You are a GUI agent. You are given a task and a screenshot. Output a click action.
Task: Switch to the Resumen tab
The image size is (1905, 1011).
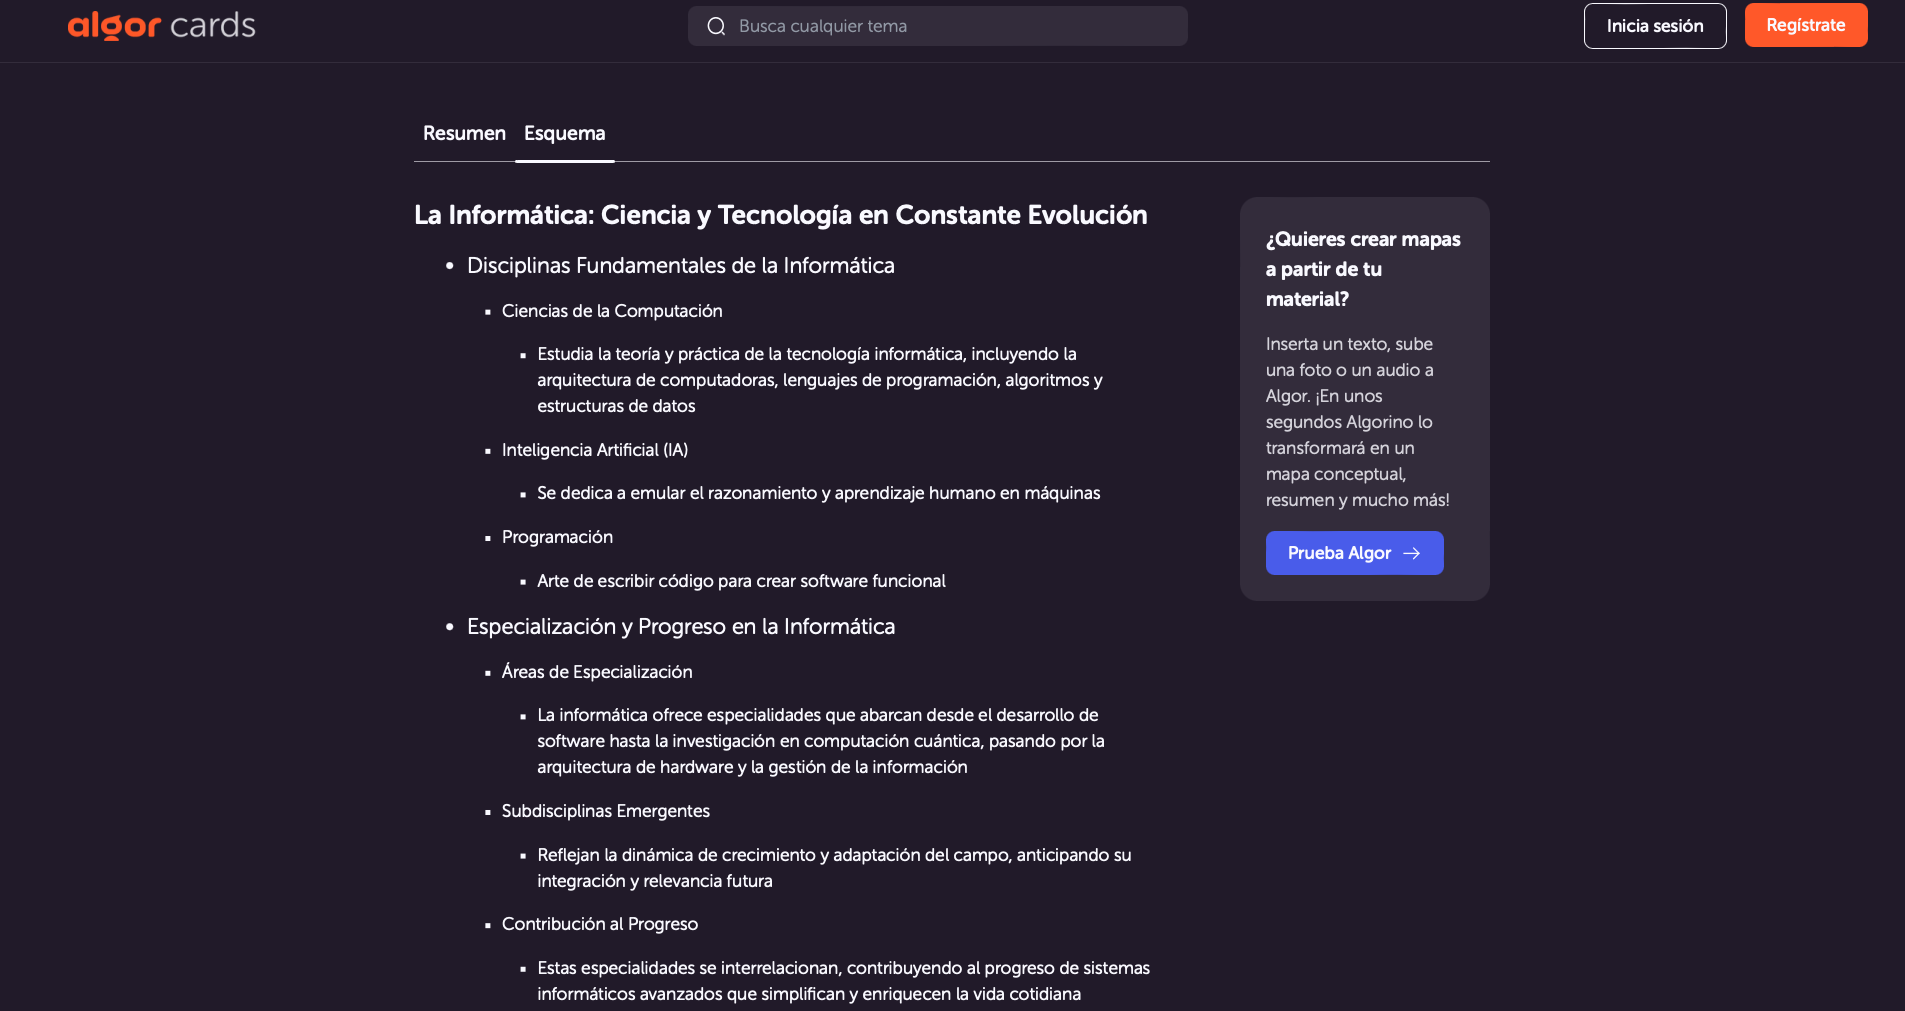(x=464, y=134)
